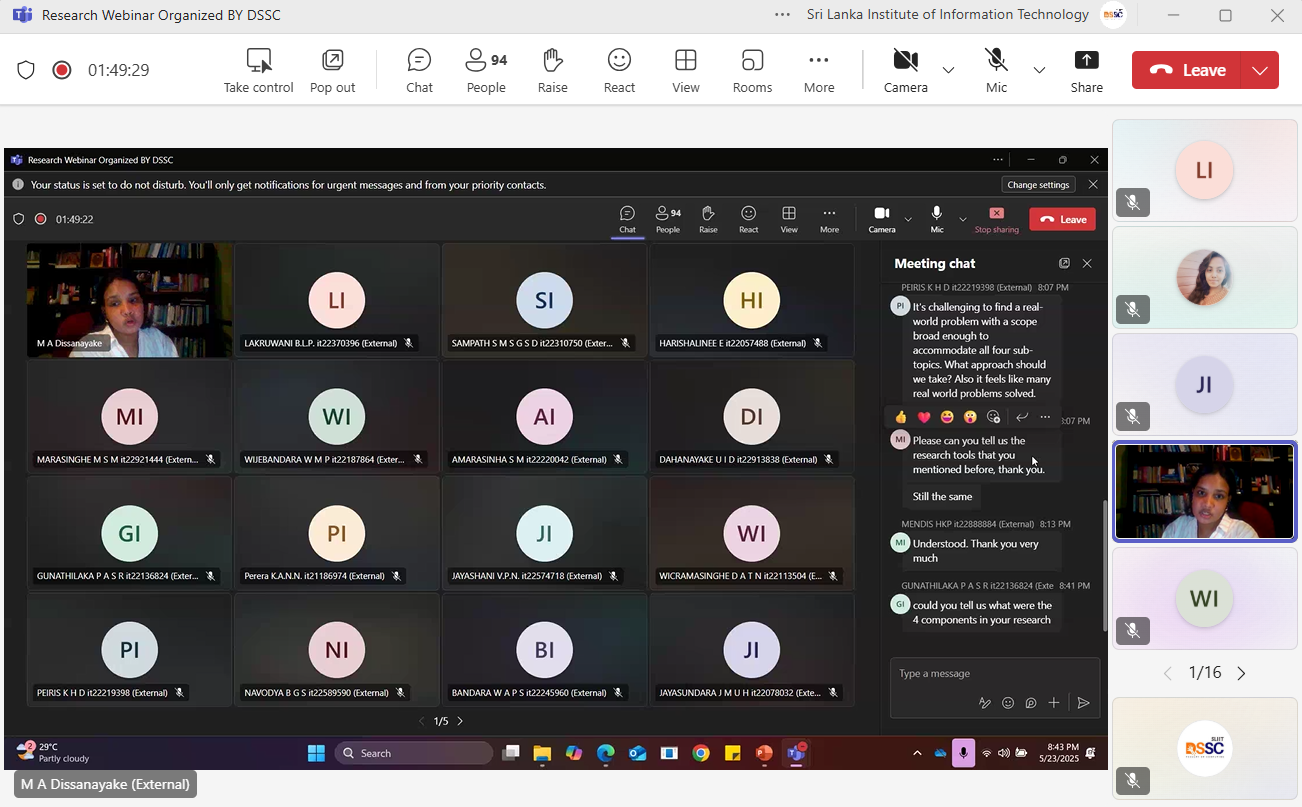Open the dropdown next to Leave
Image resolution: width=1302 pixels, height=807 pixels.
point(1259,70)
